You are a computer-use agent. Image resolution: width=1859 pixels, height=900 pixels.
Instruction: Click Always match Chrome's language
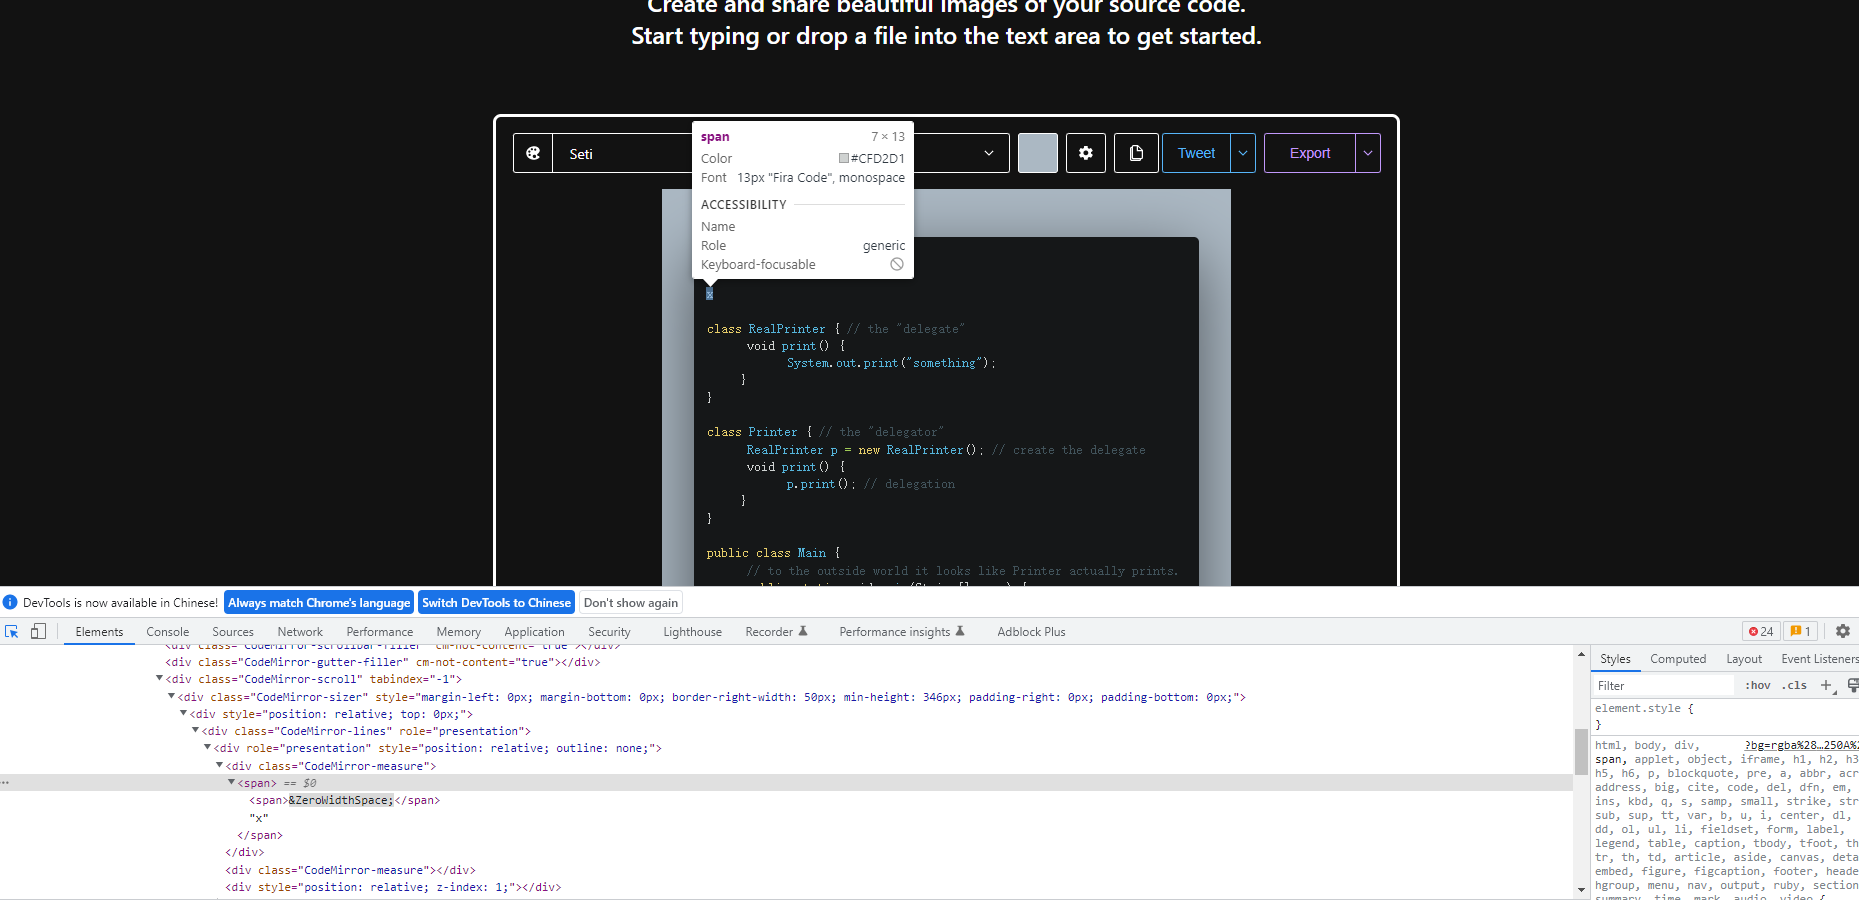(319, 602)
